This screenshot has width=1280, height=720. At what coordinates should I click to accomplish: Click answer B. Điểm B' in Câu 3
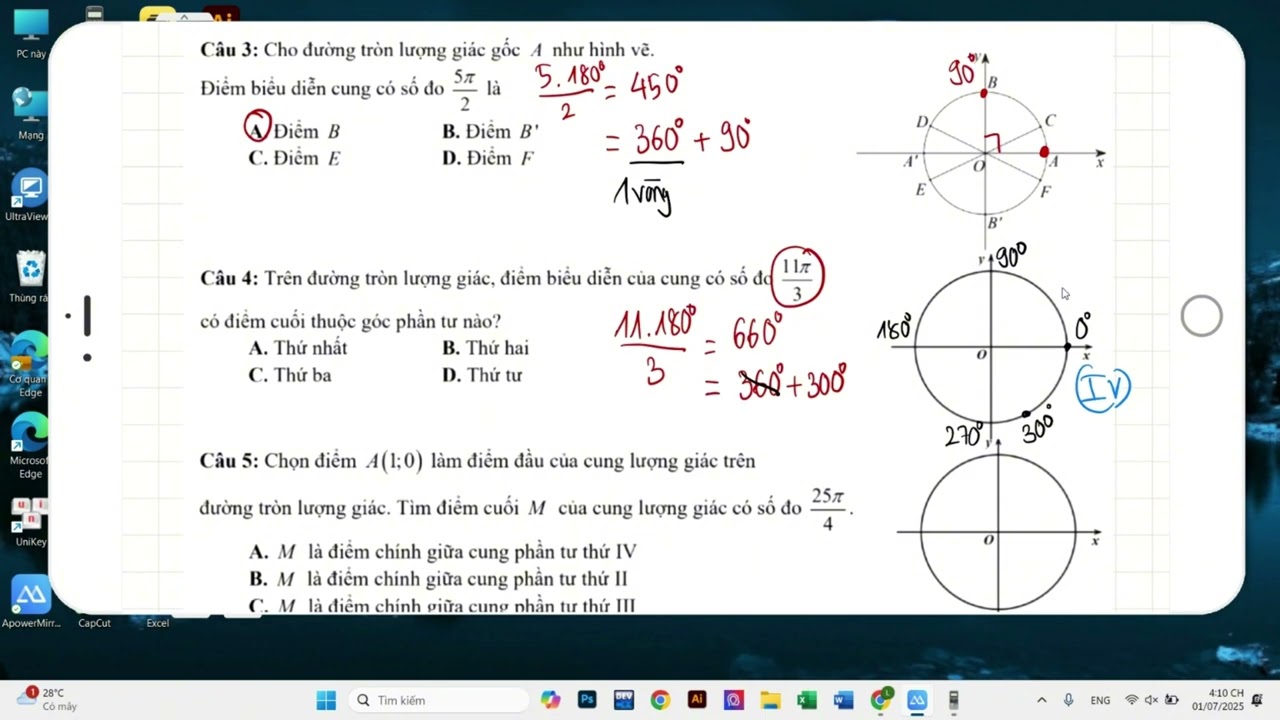[490, 131]
